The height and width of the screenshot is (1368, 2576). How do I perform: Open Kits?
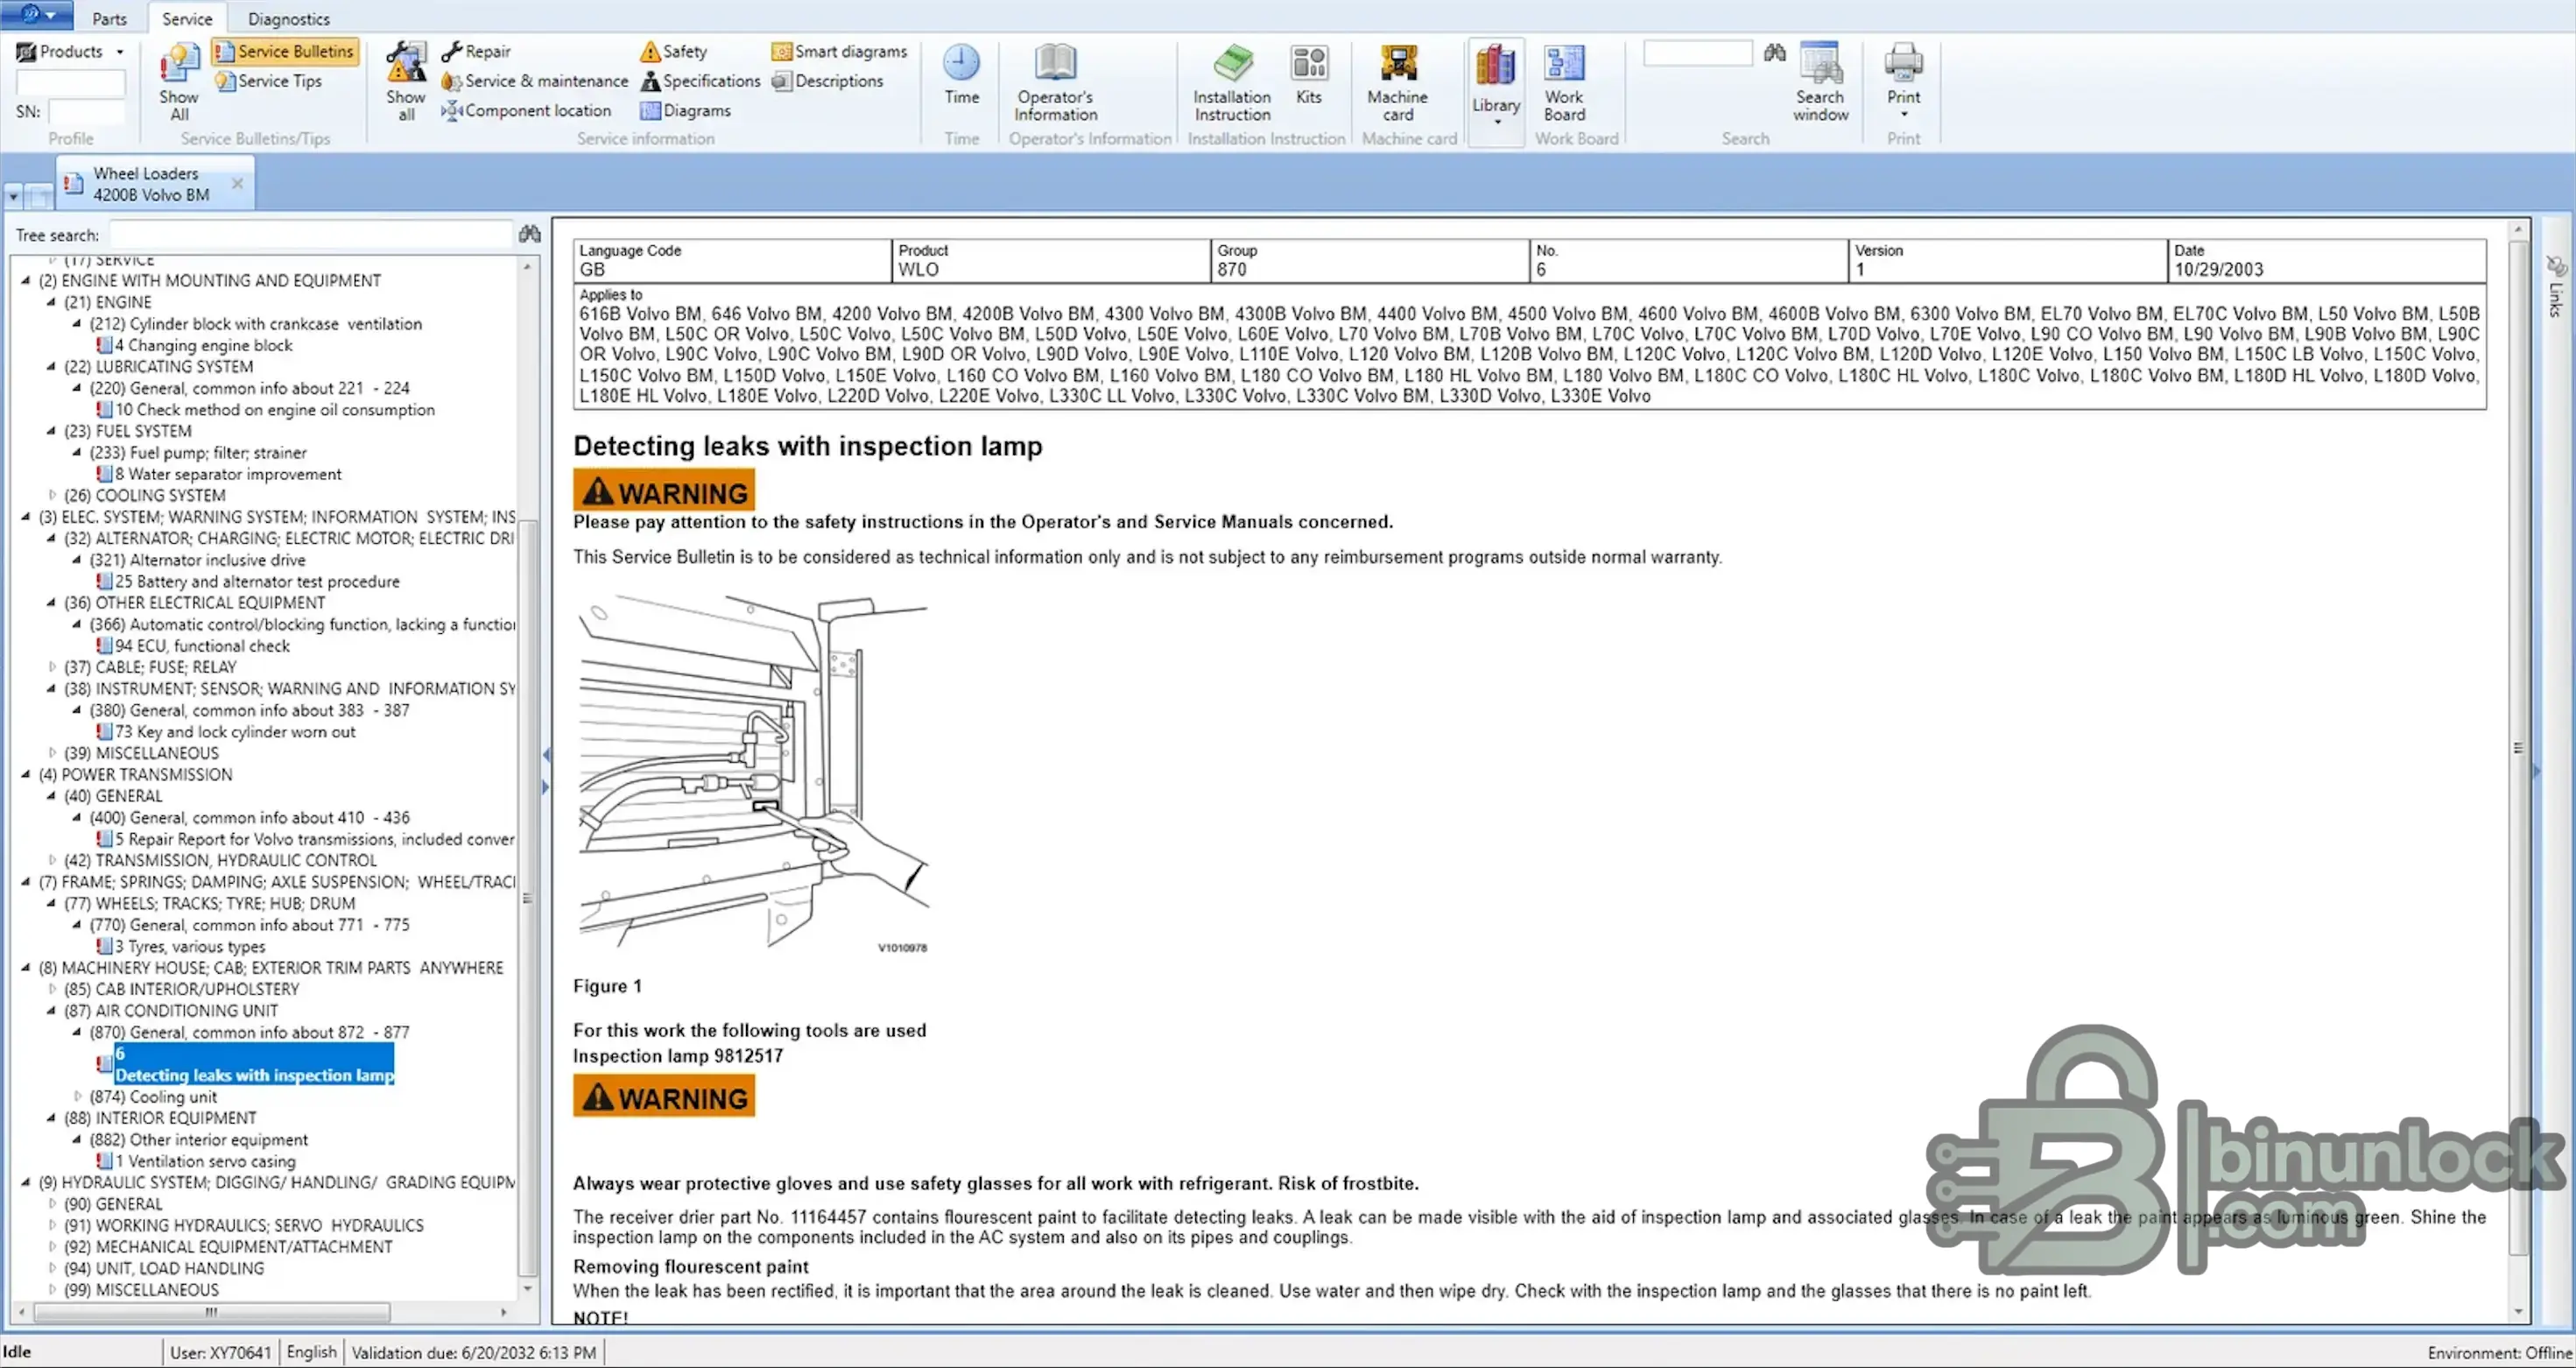pyautogui.click(x=1308, y=75)
